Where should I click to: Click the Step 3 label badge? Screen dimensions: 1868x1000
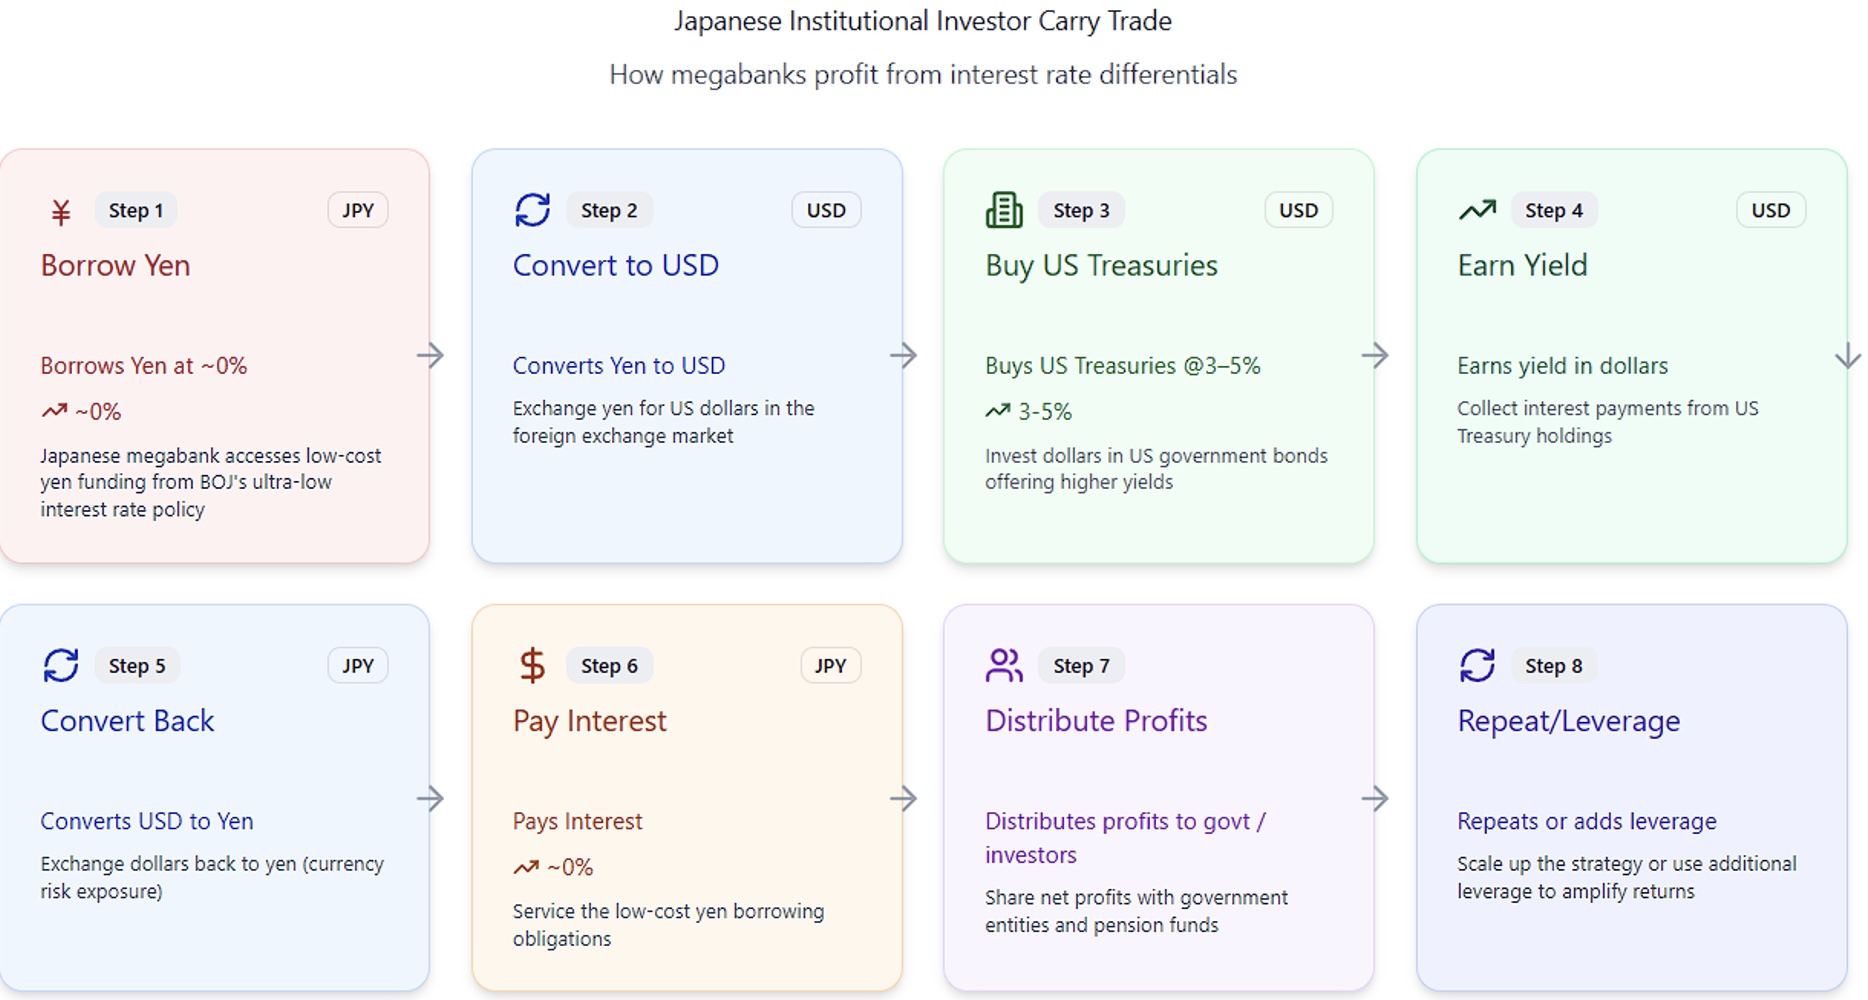coord(1081,210)
